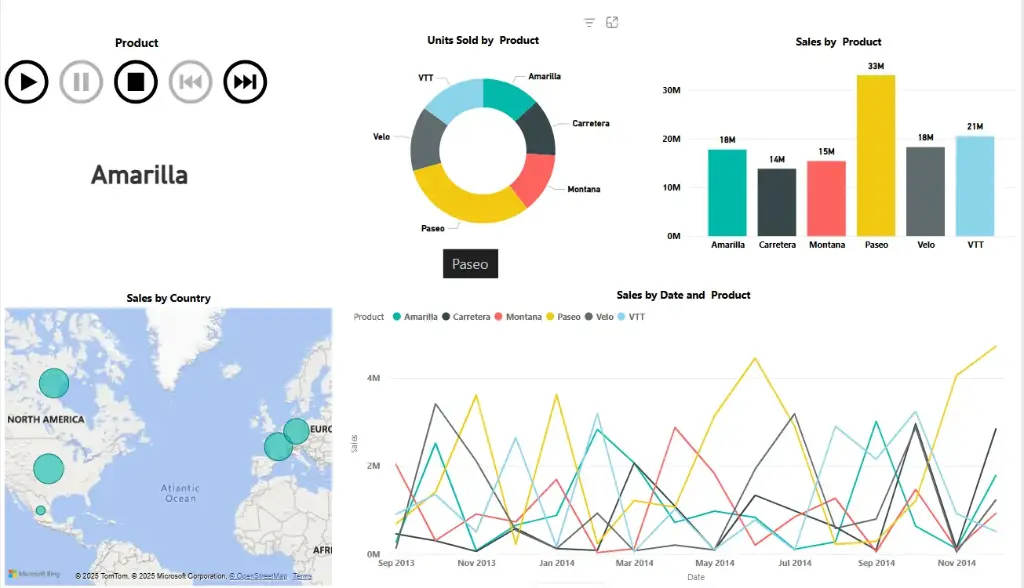
Task: Open the filters icon above donut chart
Action: (x=590, y=23)
